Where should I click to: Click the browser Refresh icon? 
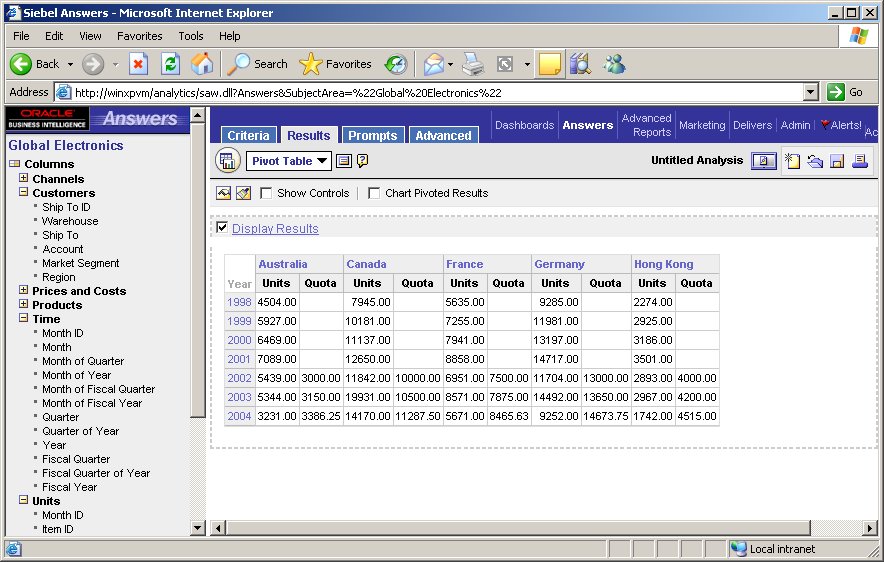pos(171,64)
